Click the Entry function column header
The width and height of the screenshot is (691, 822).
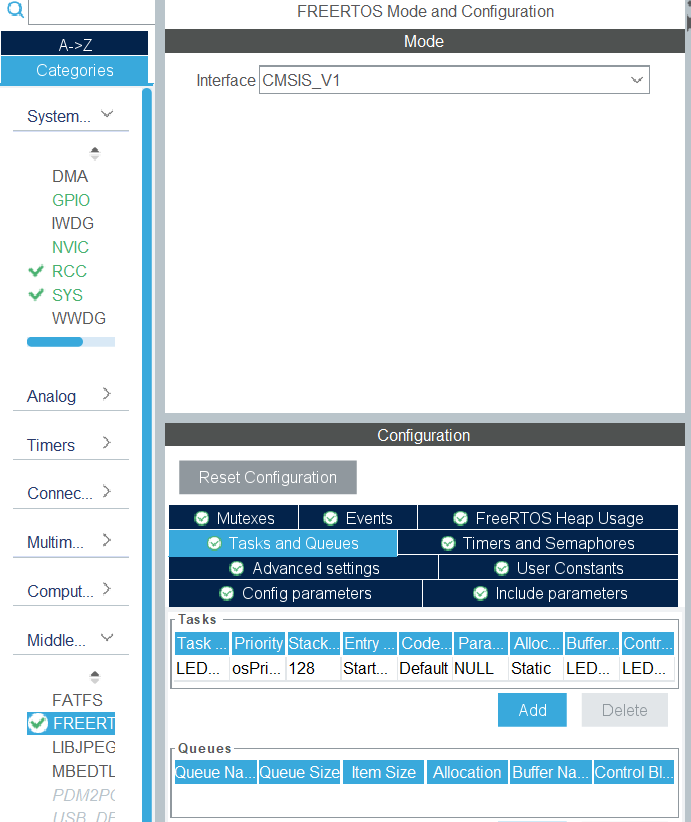[369, 643]
